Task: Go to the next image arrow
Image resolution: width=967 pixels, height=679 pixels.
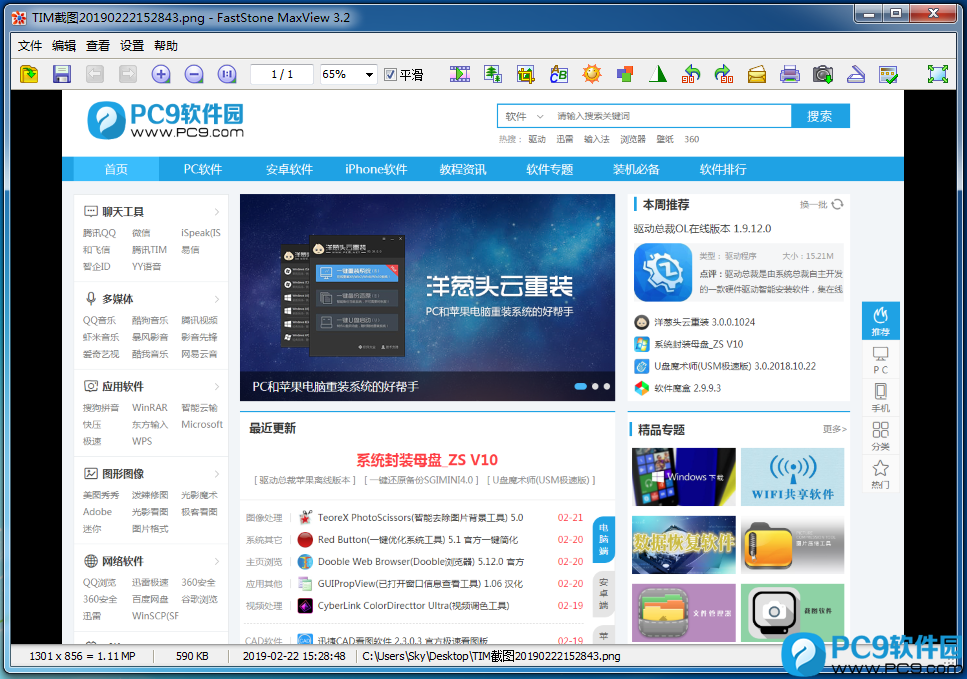Action: (x=128, y=75)
